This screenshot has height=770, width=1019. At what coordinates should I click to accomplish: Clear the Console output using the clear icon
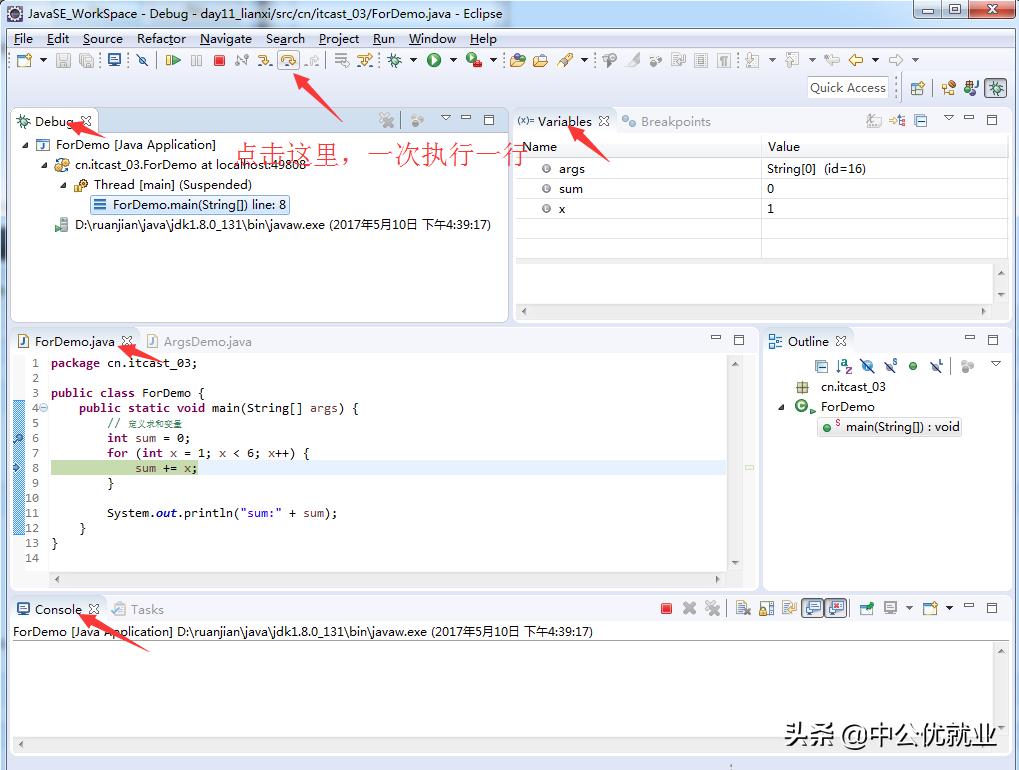(743, 608)
